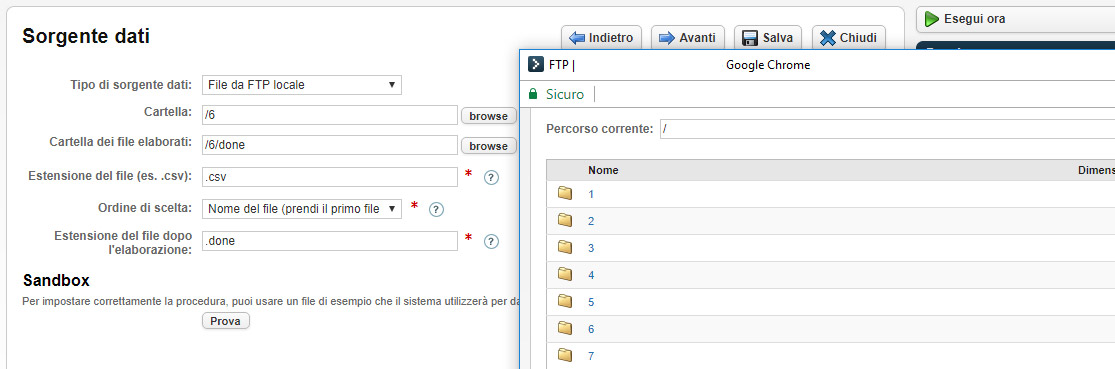Browse for the Cartella dei file elaborati
Screen dimensions: 1115x369
pos(489,146)
